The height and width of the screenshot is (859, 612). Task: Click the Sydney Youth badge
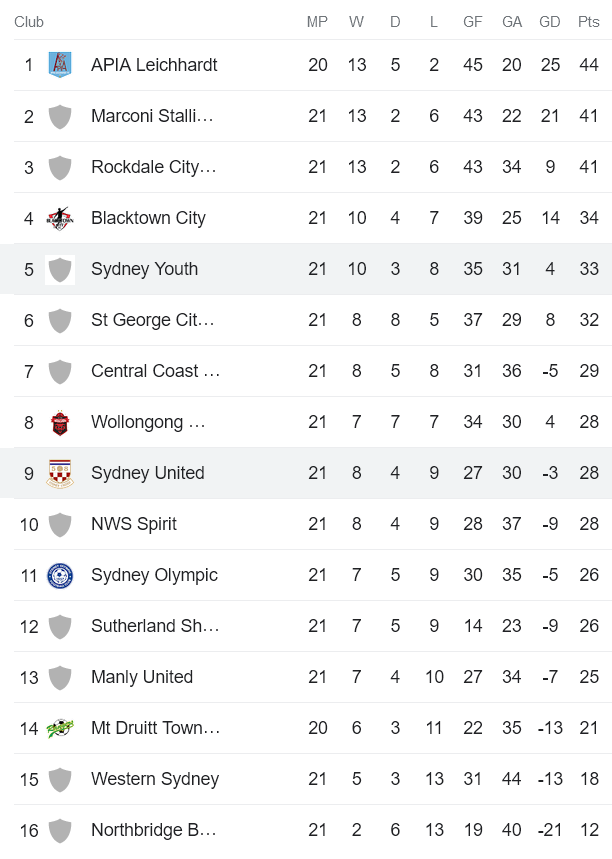click(60, 268)
